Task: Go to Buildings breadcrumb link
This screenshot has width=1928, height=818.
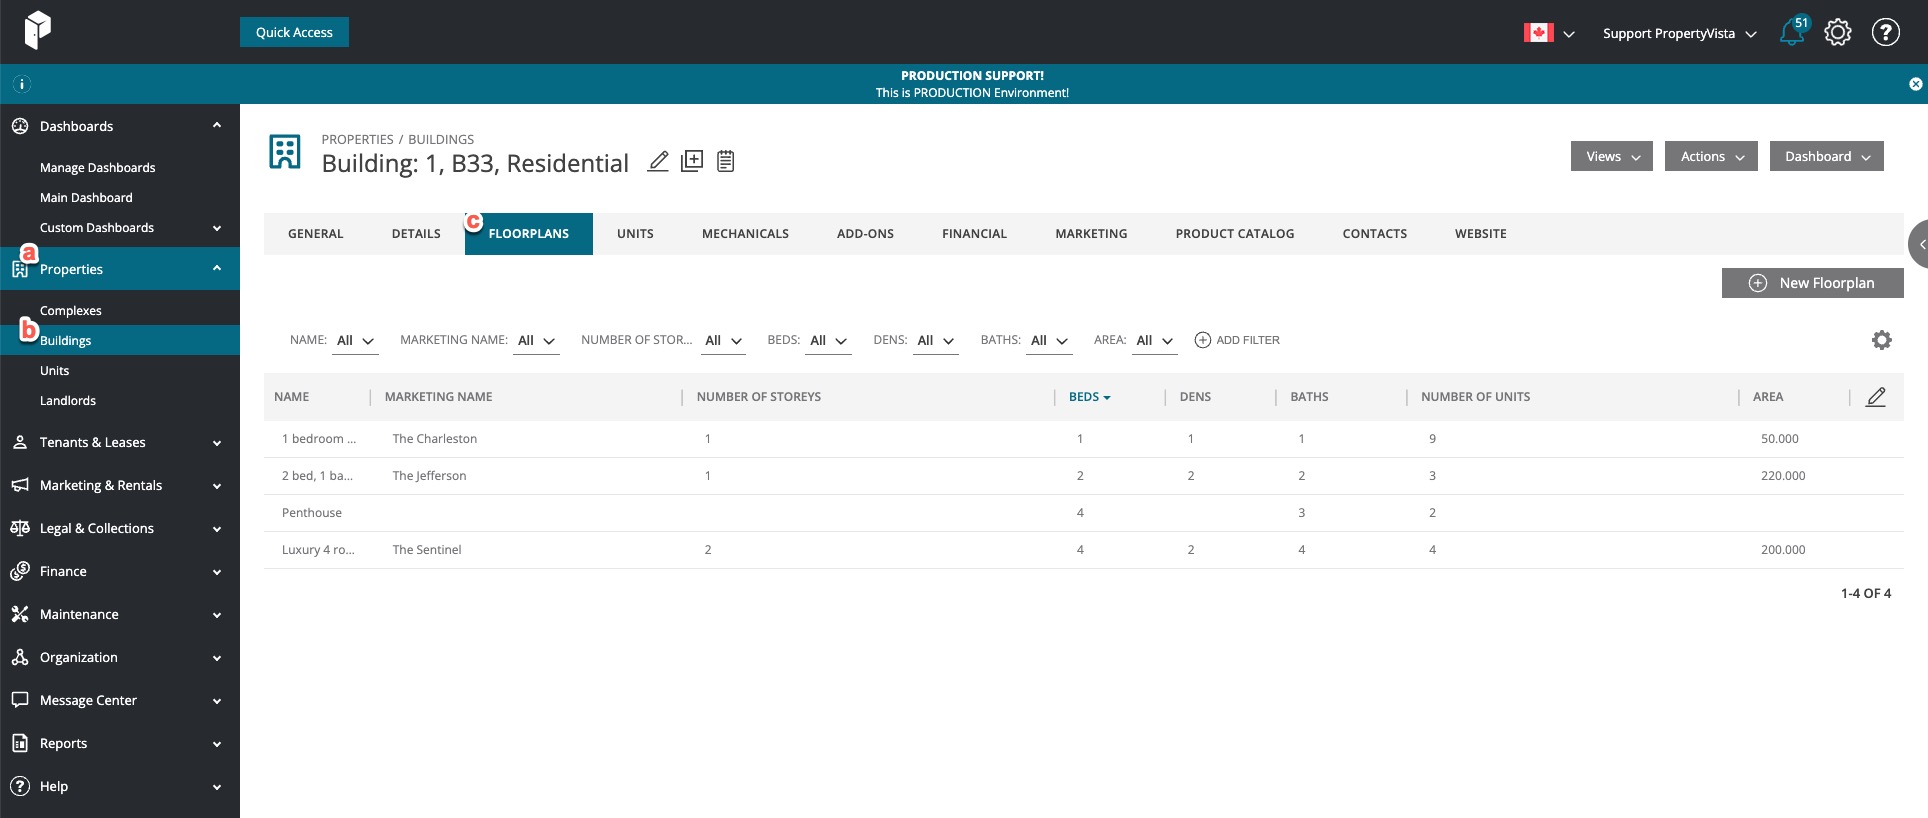Action: click(441, 139)
